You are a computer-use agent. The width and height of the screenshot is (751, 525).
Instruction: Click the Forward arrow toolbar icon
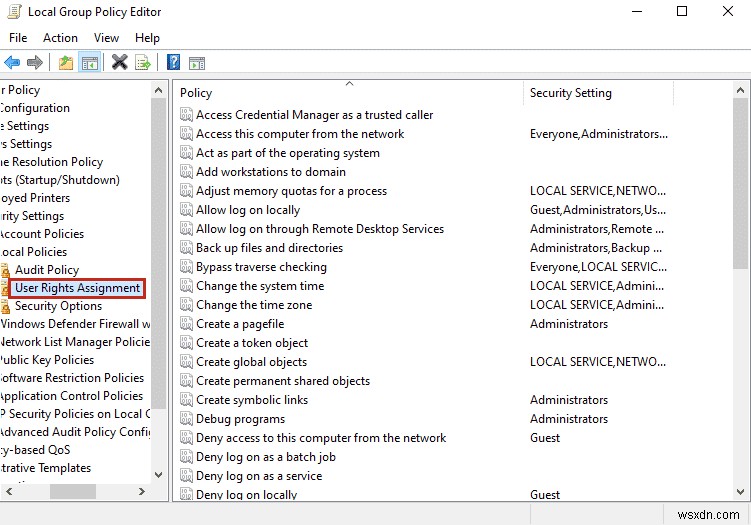click(35, 63)
